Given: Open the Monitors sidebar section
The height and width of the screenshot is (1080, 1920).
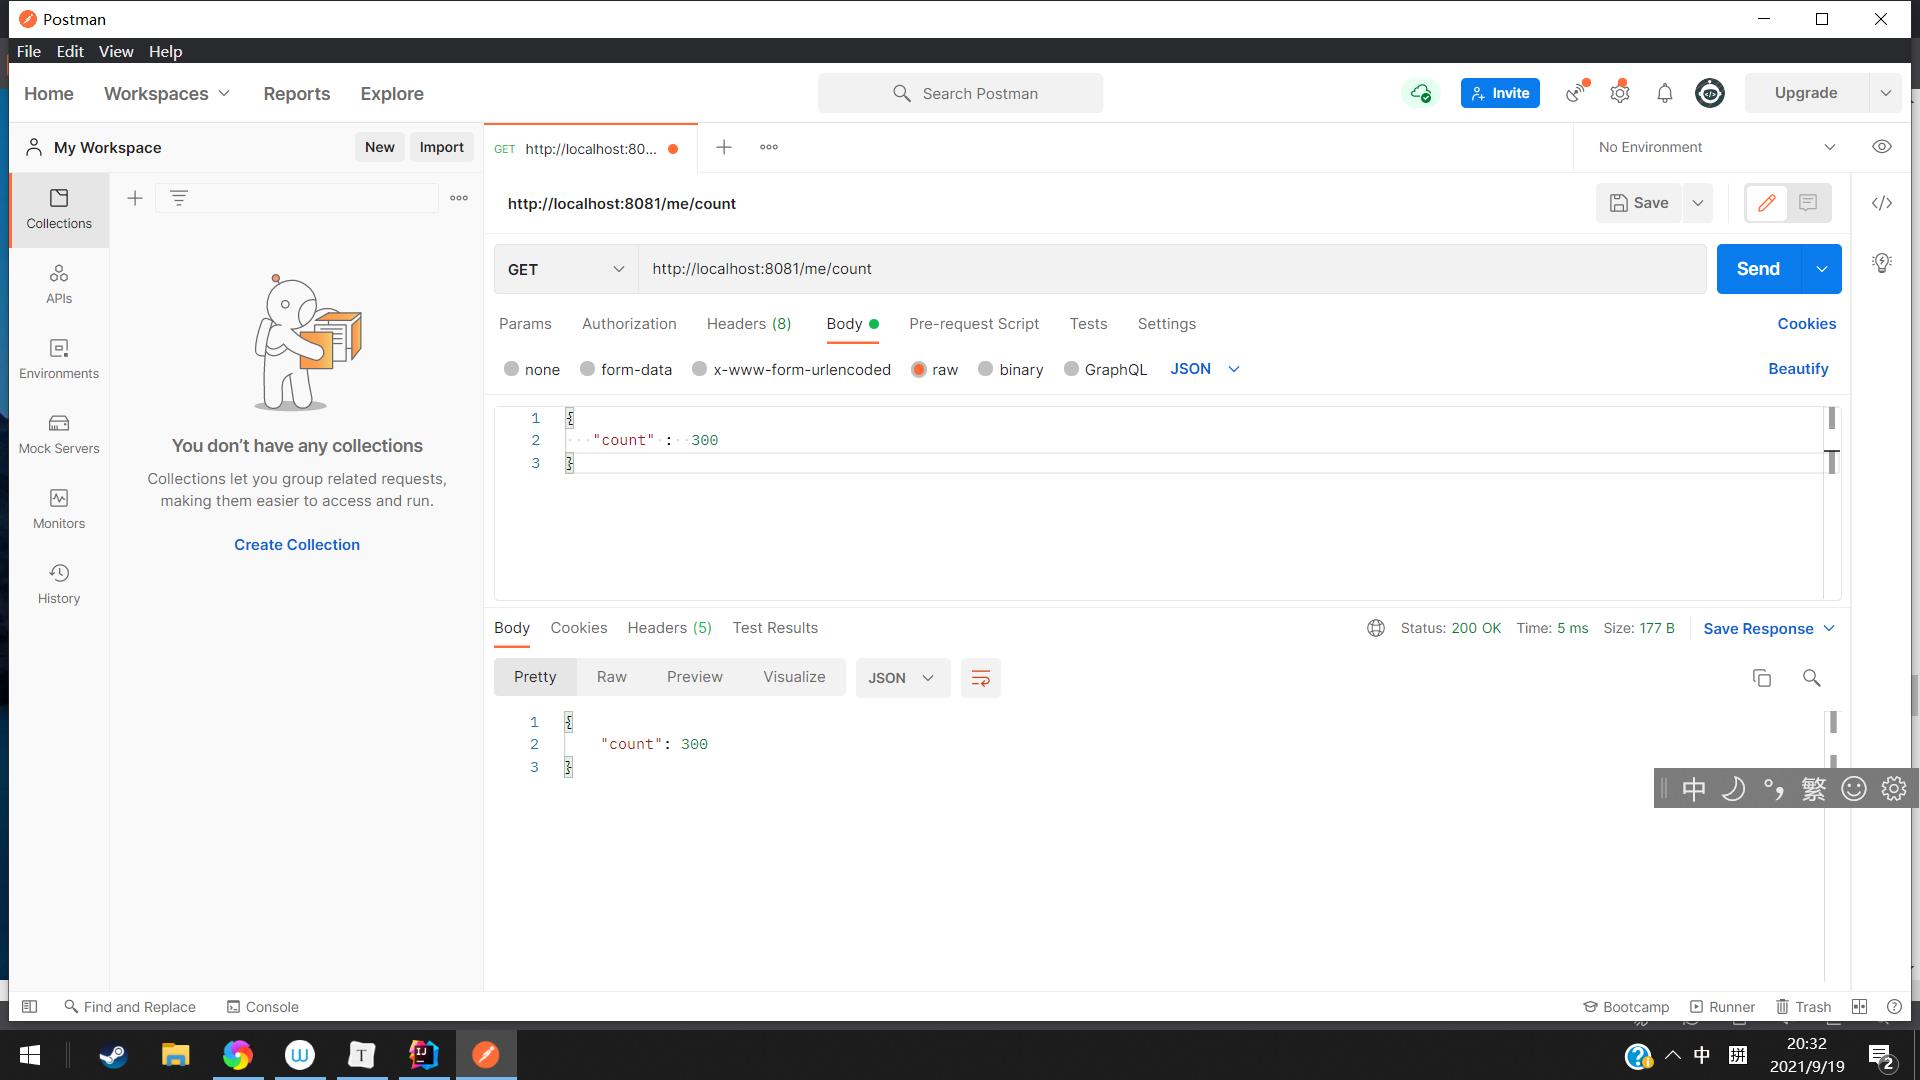Looking at the screenshot, I should pyautogui.click(x=59, y=509).
